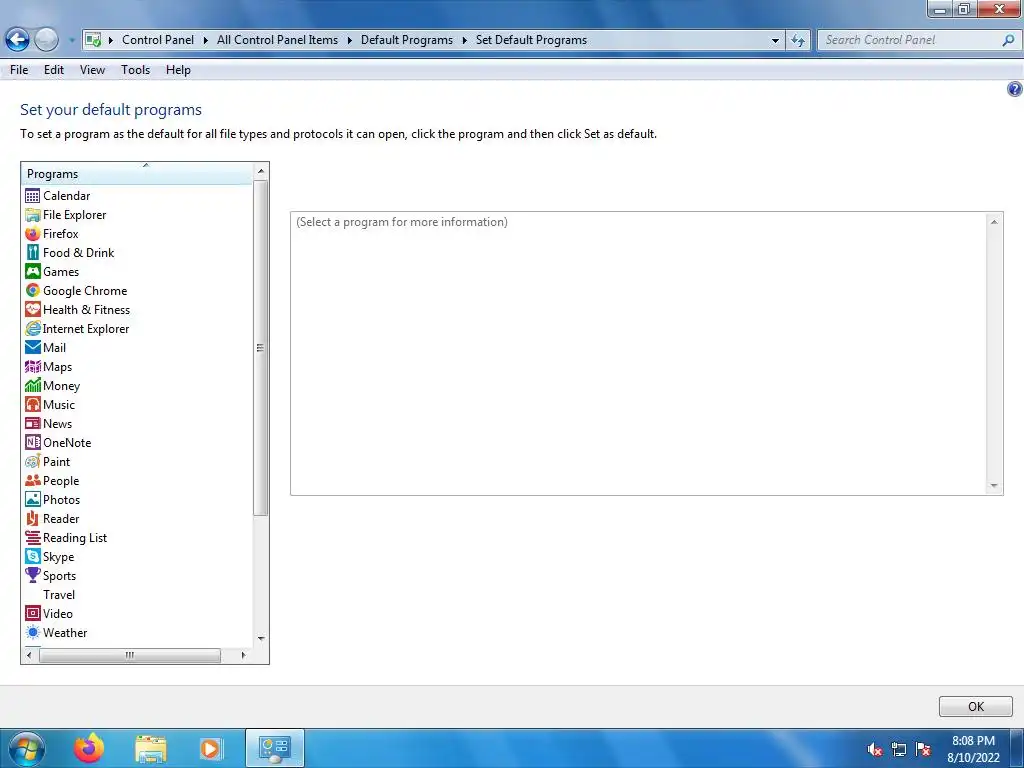Image resolution: width=1024 pixels, height=768 pixels.
Task: Open the Tools menu
Action: tap(135, 70)
